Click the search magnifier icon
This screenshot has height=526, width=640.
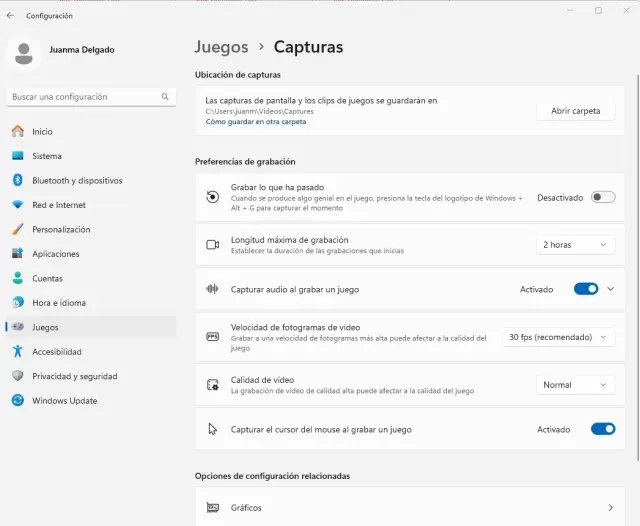[165, 97]
